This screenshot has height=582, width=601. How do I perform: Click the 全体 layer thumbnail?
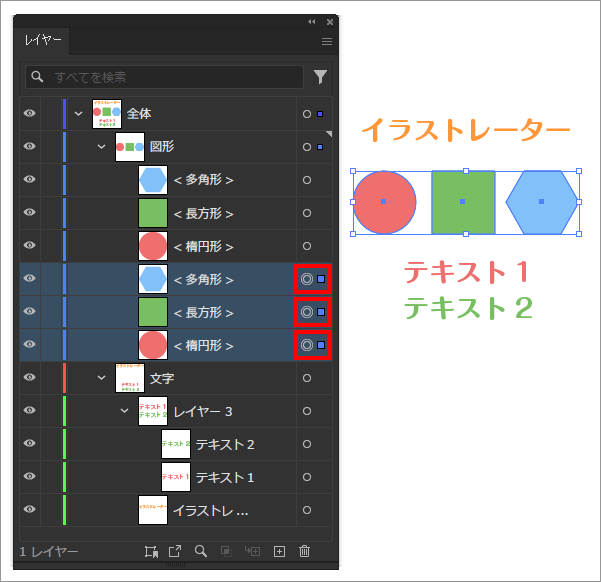pos(107,113)
